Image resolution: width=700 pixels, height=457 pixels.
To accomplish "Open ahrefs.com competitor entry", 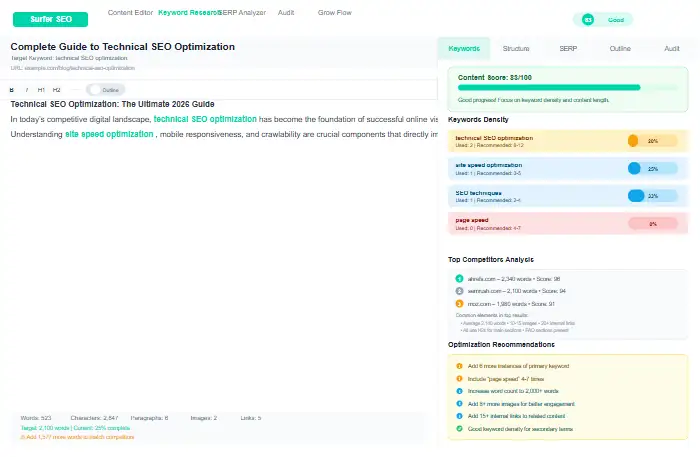I will coord(514,279).
